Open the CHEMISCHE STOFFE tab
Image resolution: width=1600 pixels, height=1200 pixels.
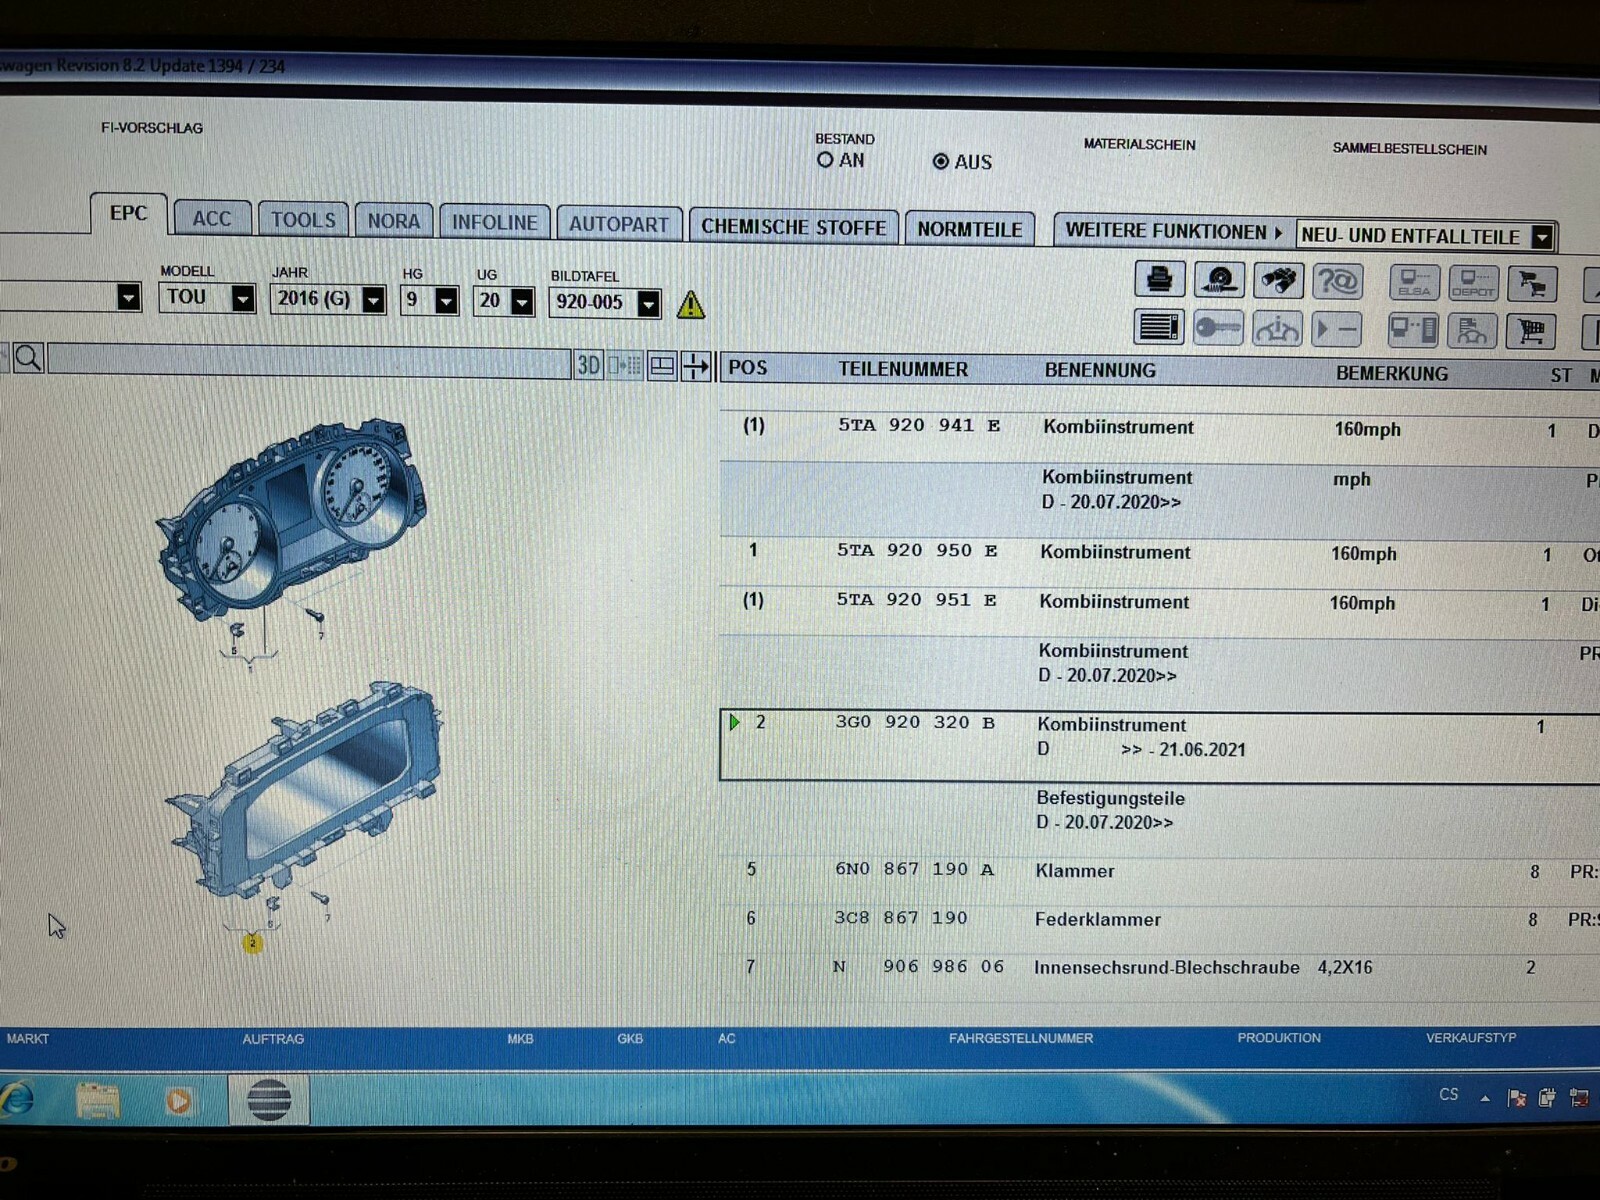pyautogui.click(x=793, y=227)
